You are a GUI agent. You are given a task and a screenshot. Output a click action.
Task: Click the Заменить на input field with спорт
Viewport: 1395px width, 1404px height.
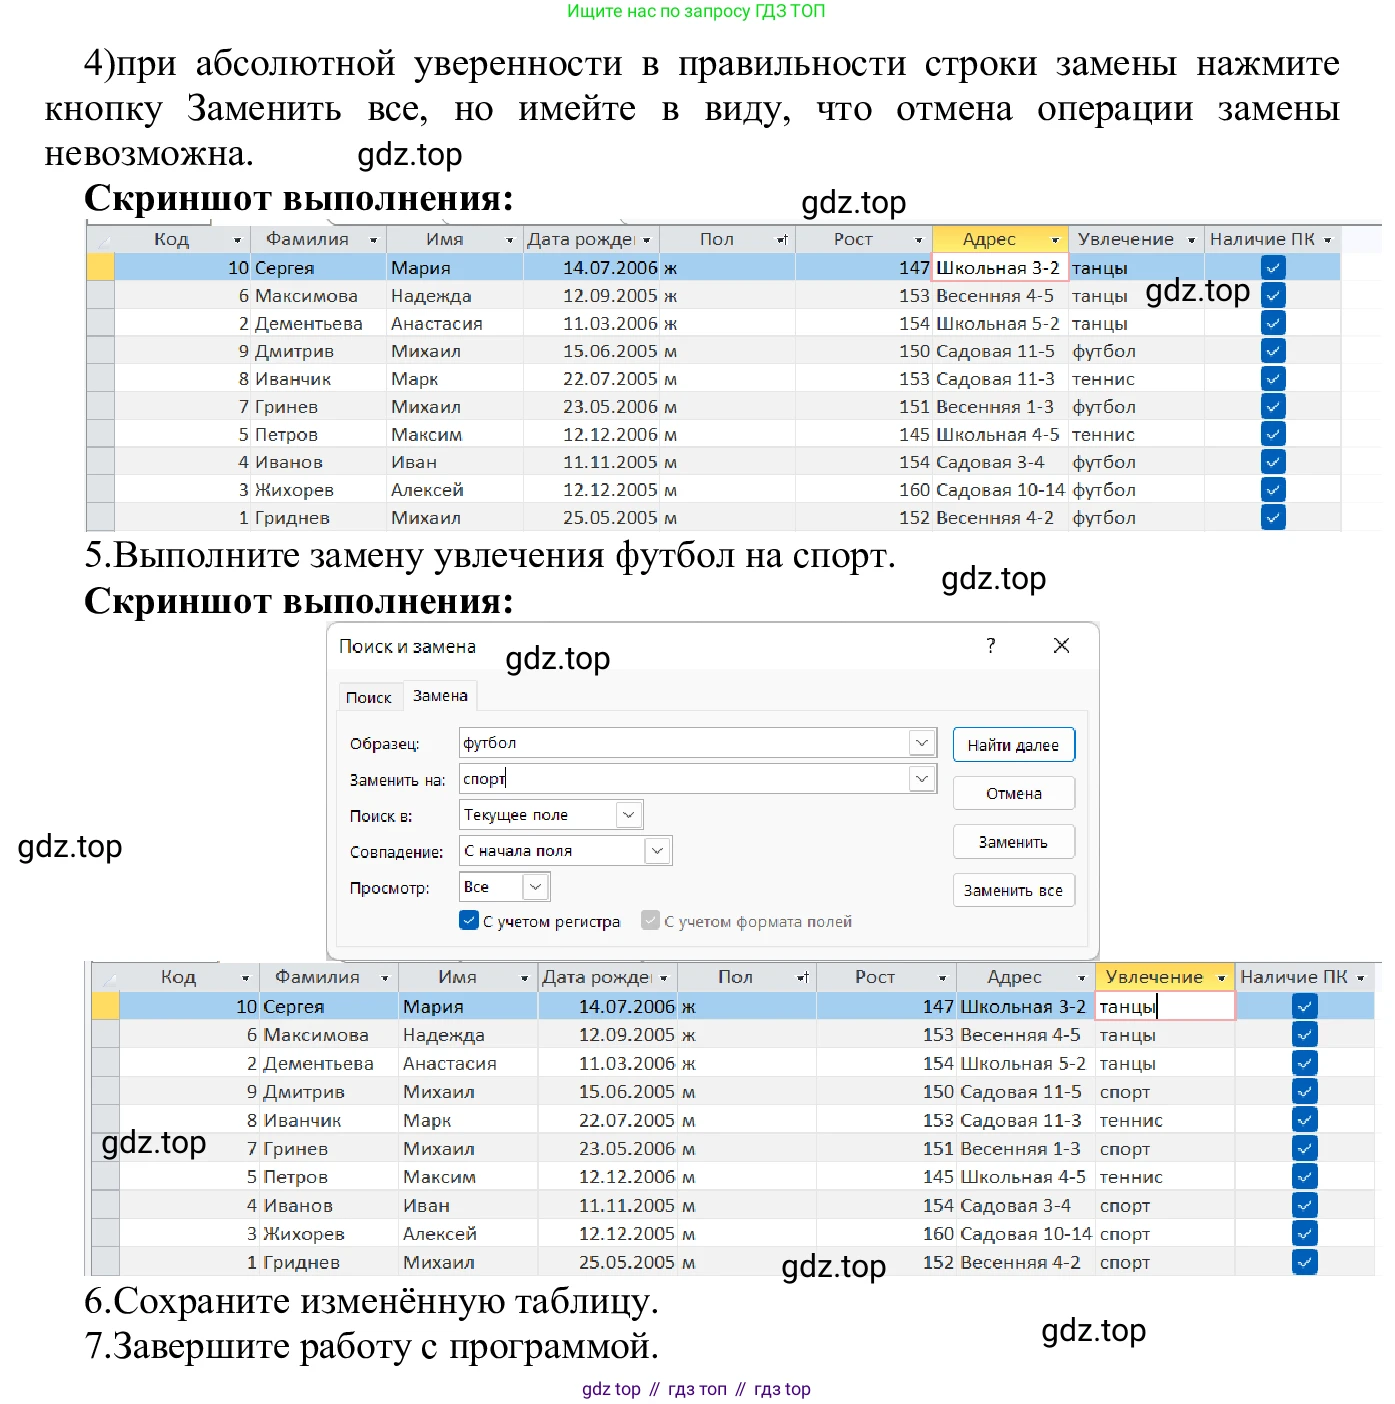[x=684, y=779]
